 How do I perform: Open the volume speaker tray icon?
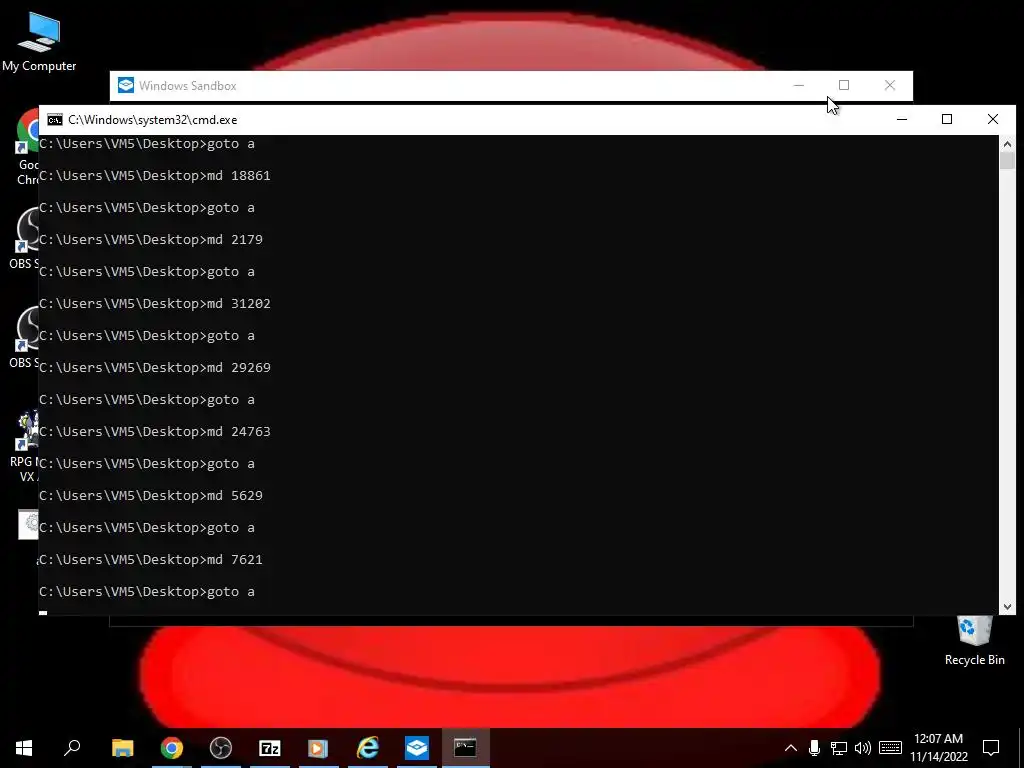(x=863, y=748)
